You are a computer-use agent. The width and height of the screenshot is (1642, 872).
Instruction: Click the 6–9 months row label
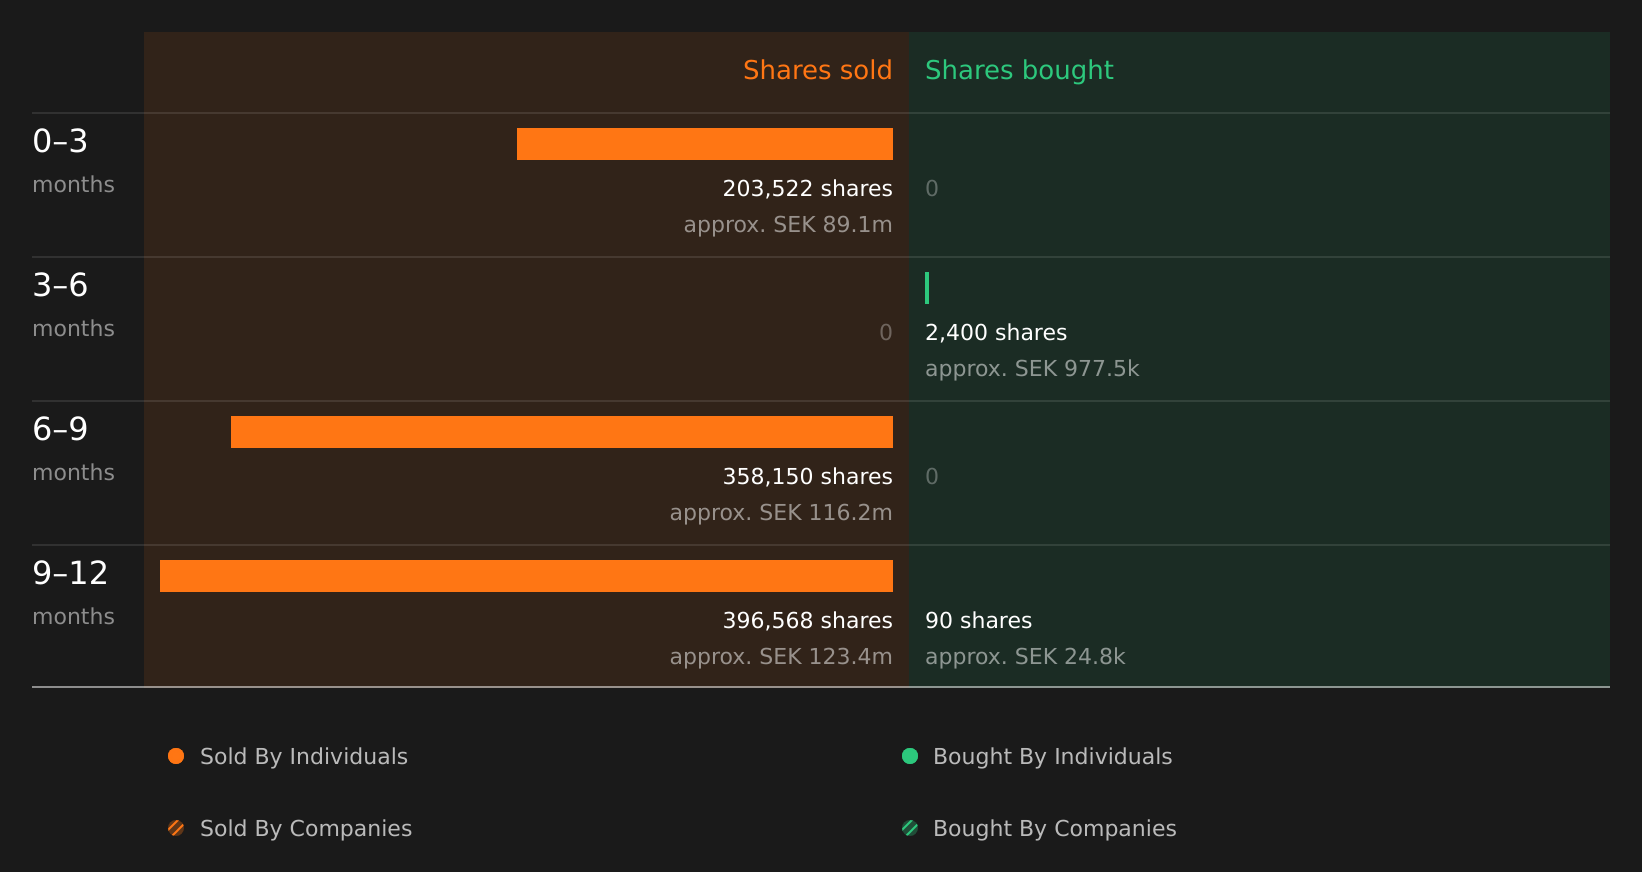tap(73, 449)
